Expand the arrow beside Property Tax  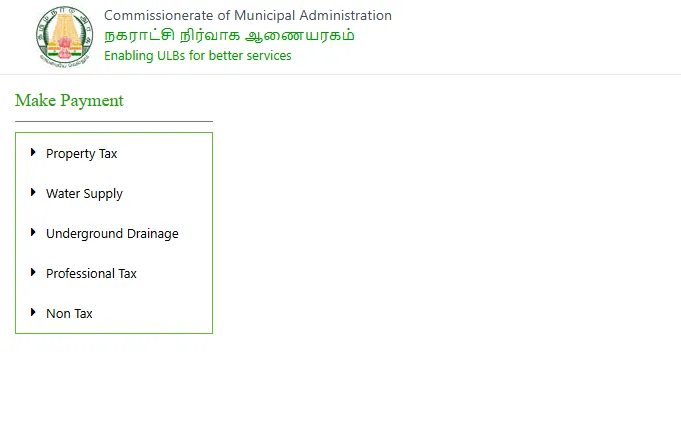pyautogui.click(x=33, y=153)
